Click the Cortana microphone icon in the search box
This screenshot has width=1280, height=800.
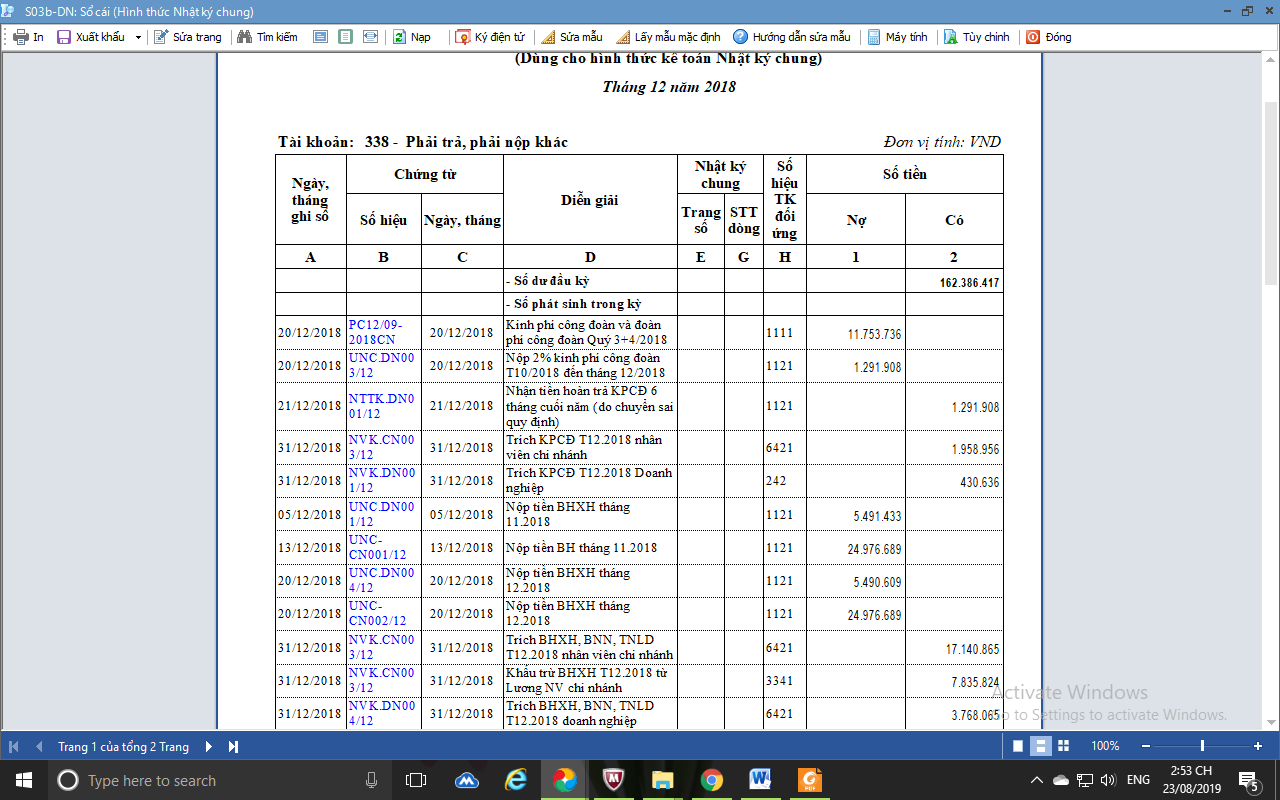[x=371, y=780]
